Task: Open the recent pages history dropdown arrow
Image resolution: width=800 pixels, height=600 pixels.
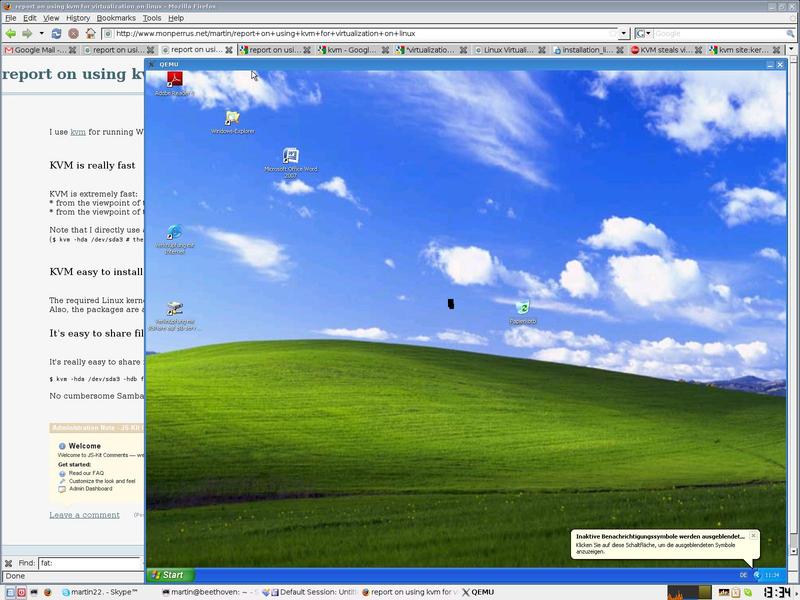Action: coord(41,34)
